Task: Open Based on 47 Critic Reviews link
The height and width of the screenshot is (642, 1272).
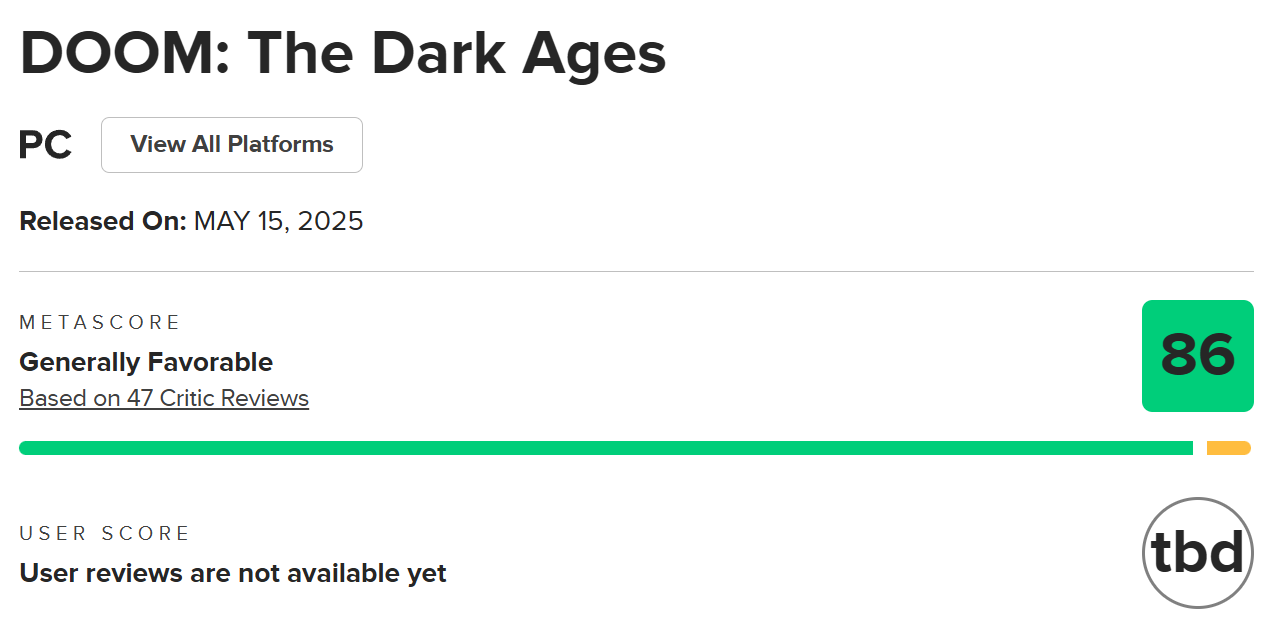Action: [164, 398]
